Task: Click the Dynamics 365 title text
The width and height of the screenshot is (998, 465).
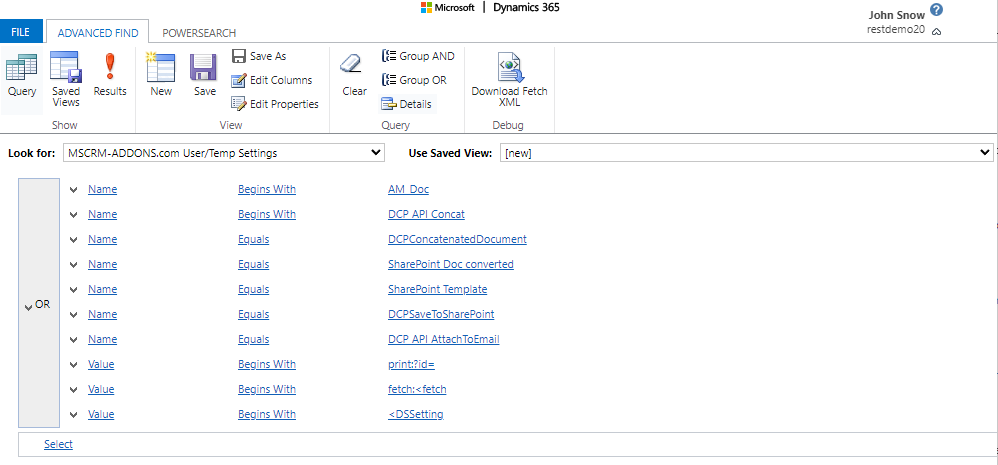Action: [526, 8]
